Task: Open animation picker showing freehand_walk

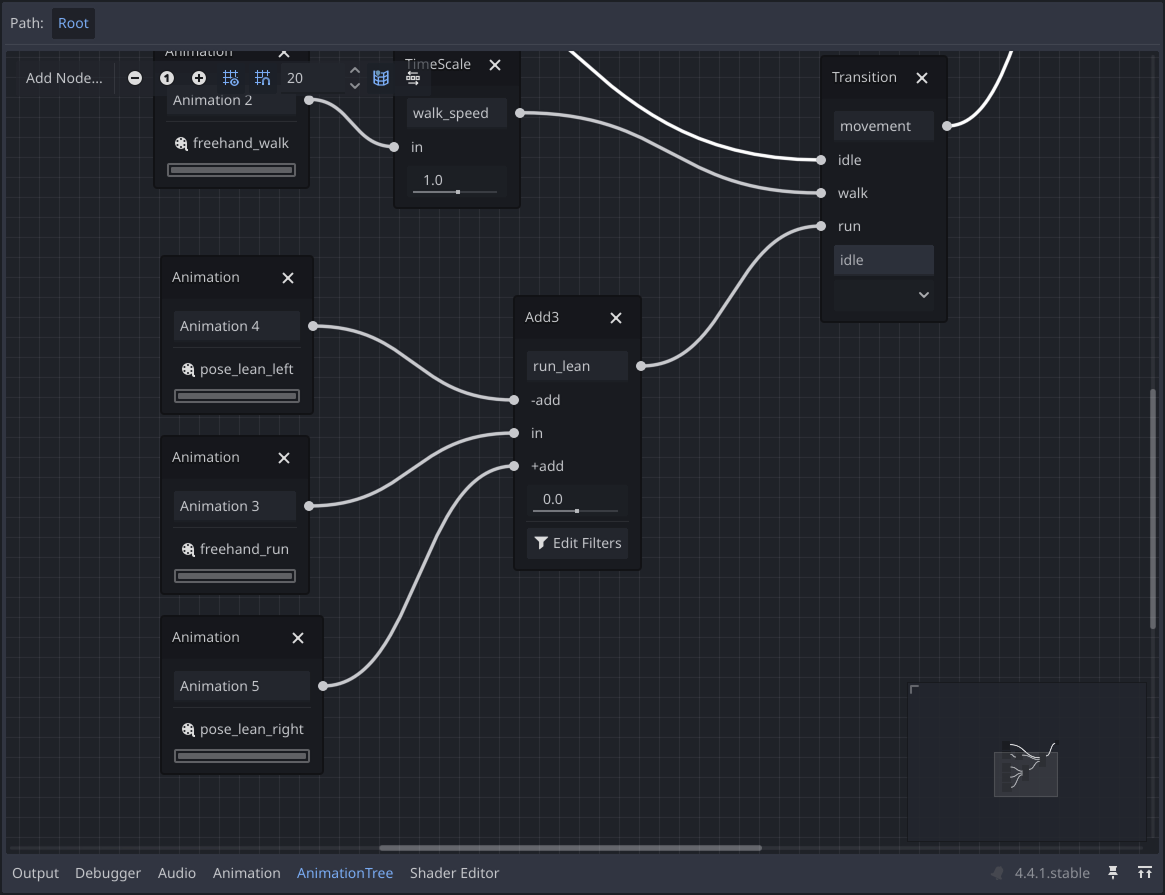Action: pos(232,143)
